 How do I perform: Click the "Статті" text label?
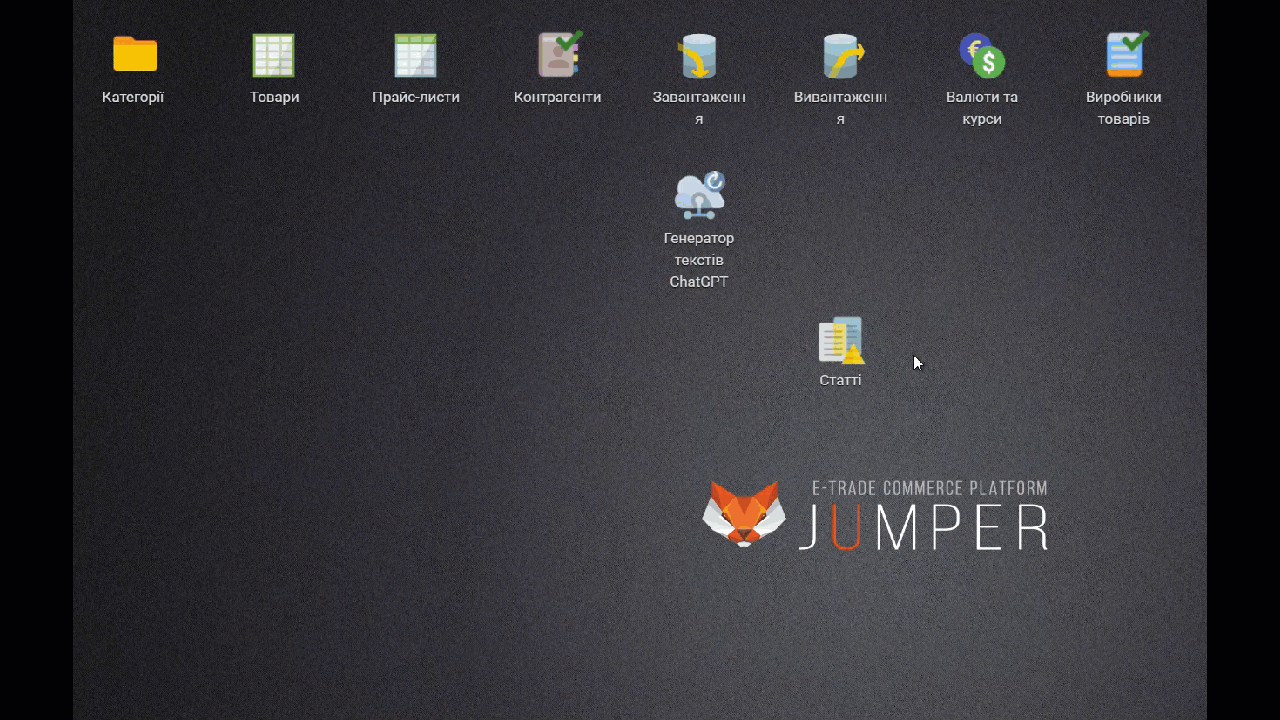click(x=840, y=380)
